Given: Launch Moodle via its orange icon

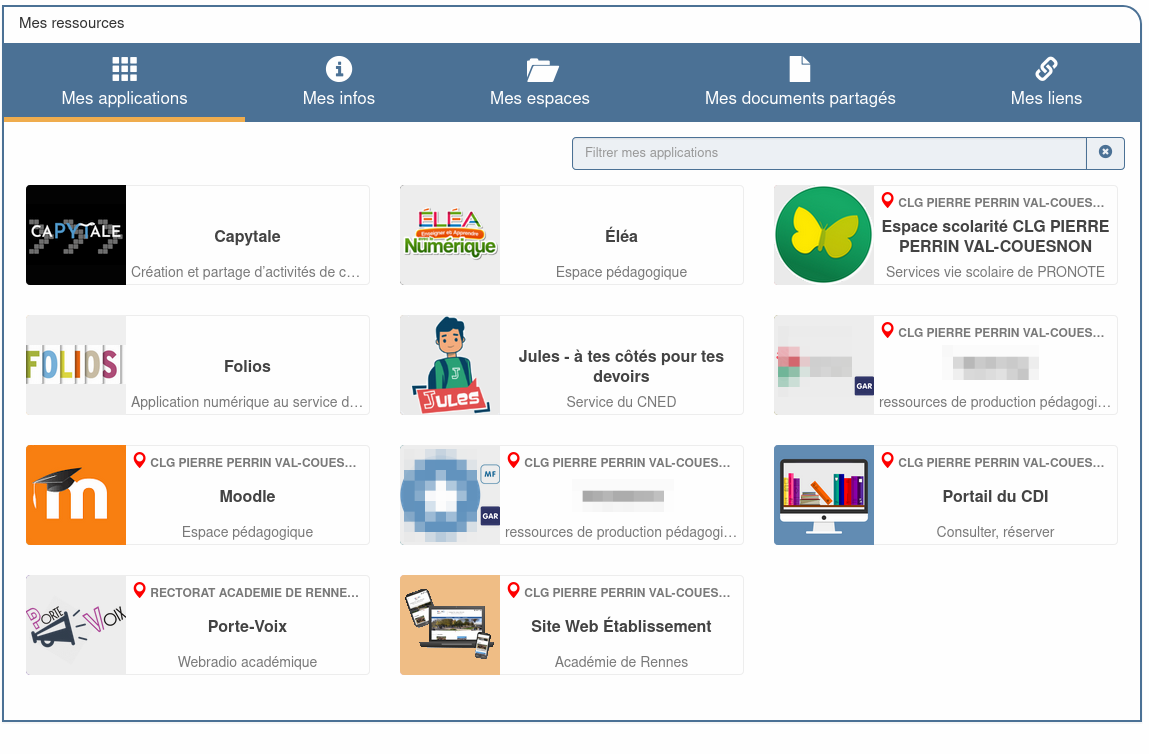Looking at the screenshot, I should click(76, 495).
